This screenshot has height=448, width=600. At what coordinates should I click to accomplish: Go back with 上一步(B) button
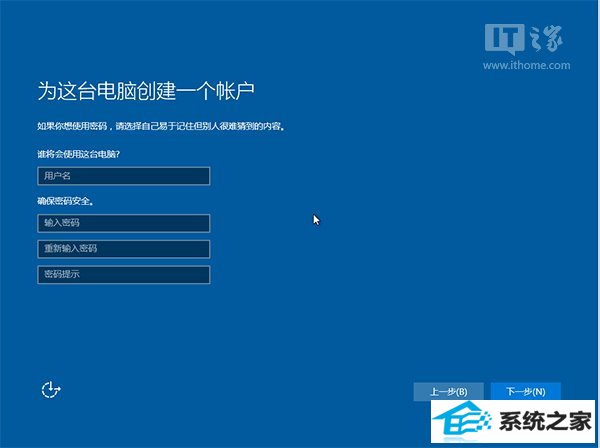point(448,392)
